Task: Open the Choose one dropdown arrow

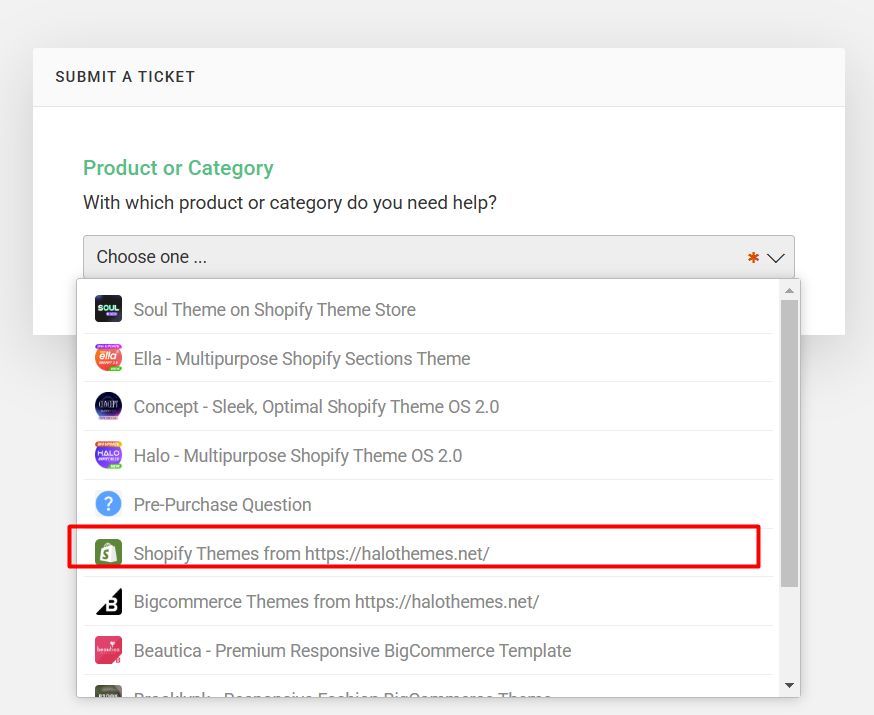Action: [x=775, y=258]
